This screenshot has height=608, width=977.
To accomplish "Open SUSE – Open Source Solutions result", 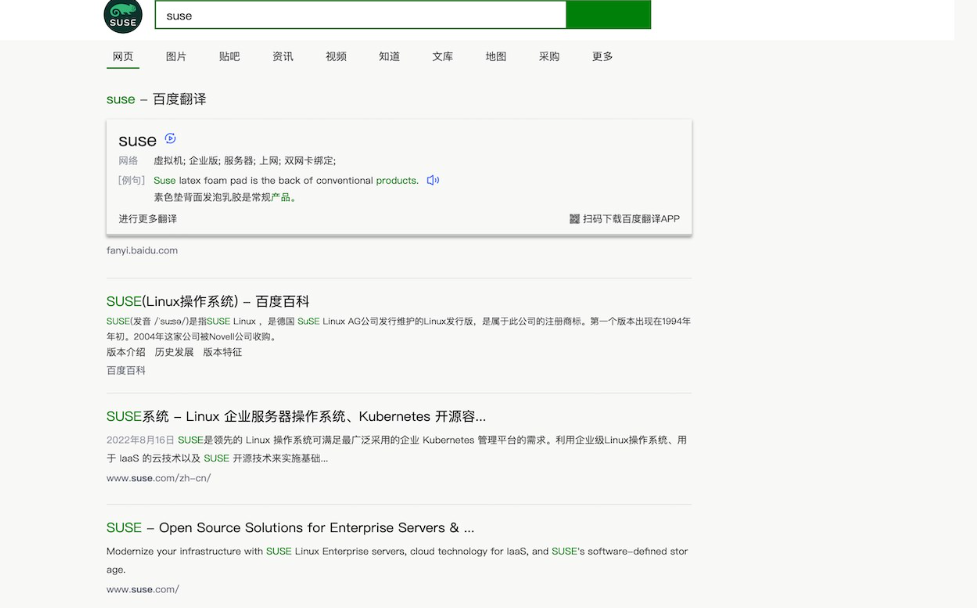I will 290,528.
